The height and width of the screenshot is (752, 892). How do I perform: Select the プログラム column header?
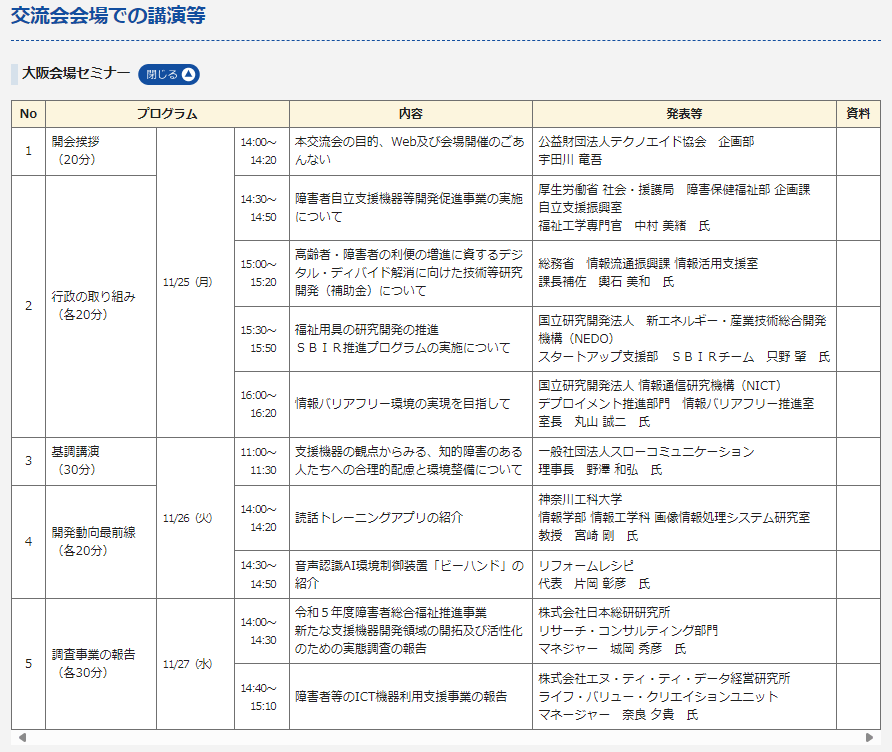(167, 114)
